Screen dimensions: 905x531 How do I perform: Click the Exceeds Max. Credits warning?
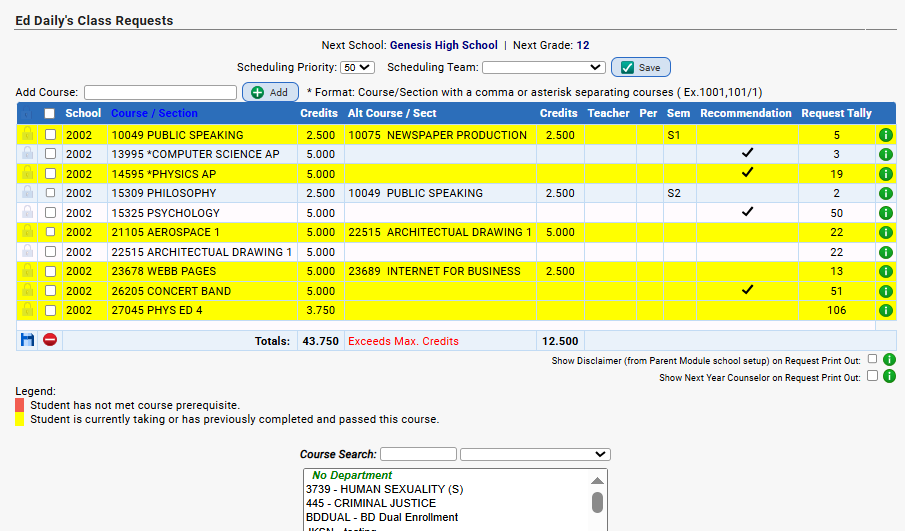coord(403,341)
